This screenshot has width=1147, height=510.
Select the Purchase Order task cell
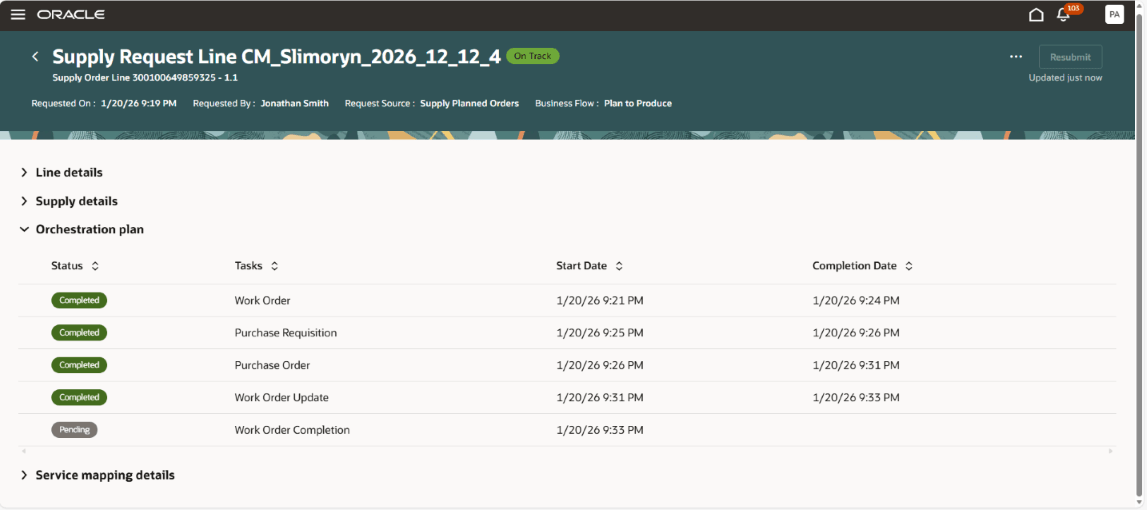coord(272,364)
